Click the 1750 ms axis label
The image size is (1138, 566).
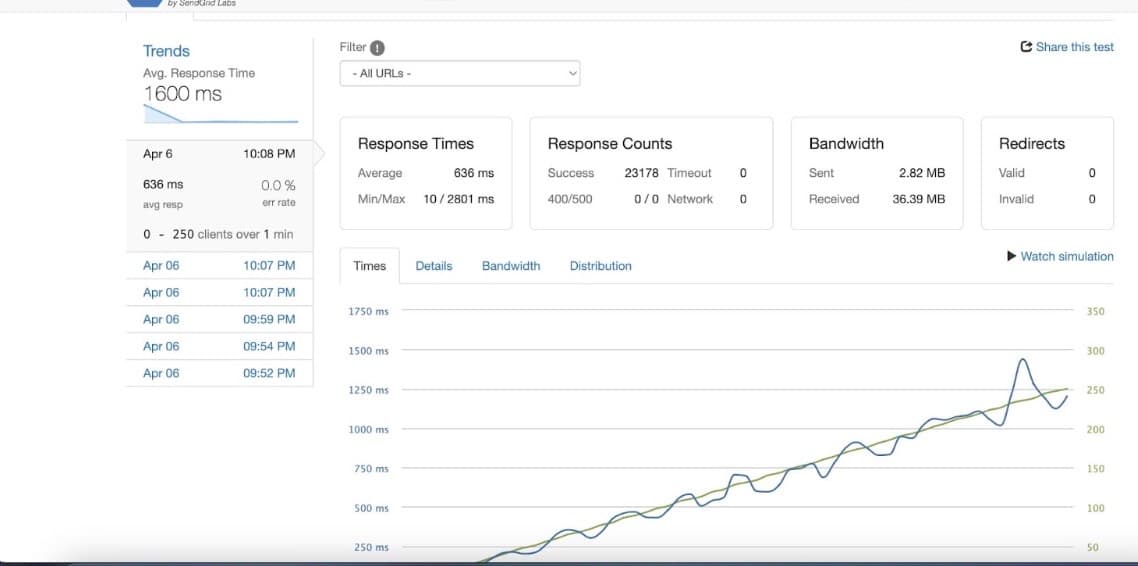coord(369,311)
